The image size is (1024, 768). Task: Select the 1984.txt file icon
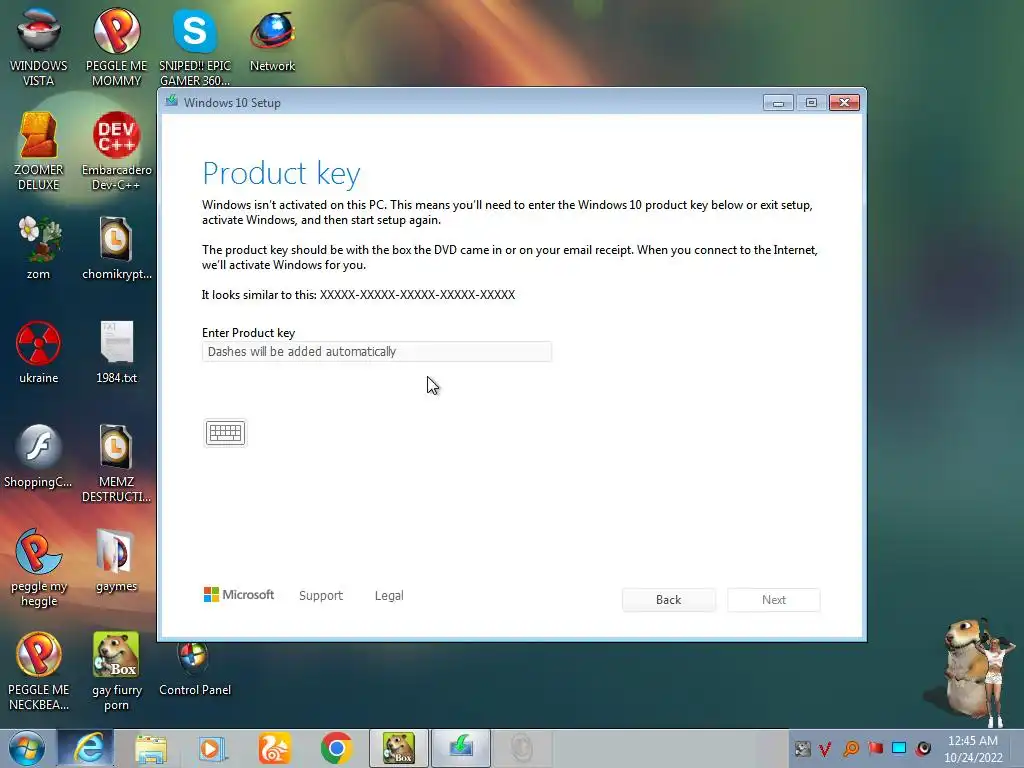click(116, 351)
